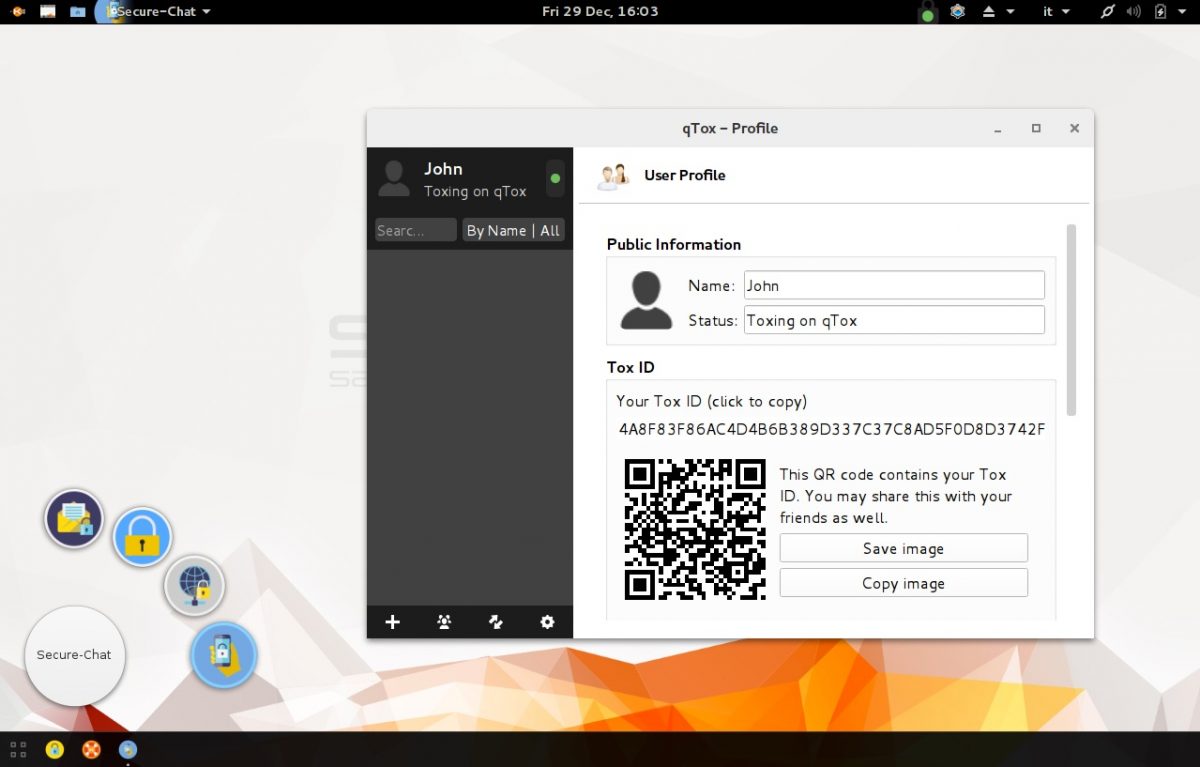This screenshot has width=1200, height=767.
Task: Click the Name field containing John
Action: click(894, 285)
